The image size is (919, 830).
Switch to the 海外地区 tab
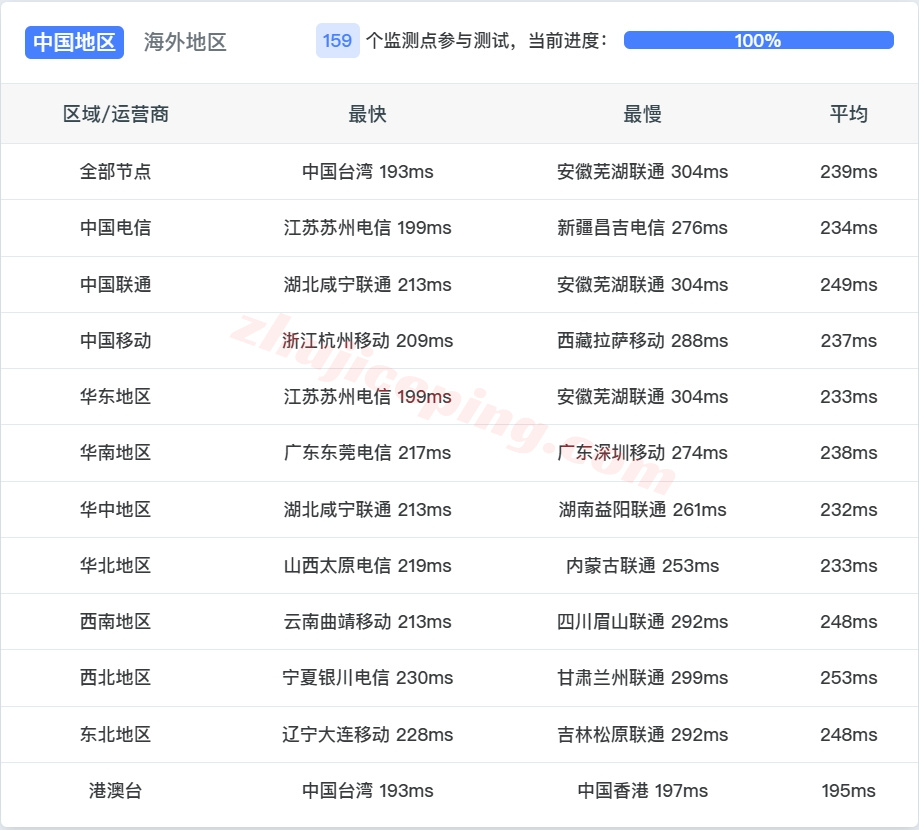[x=184, y=42]
